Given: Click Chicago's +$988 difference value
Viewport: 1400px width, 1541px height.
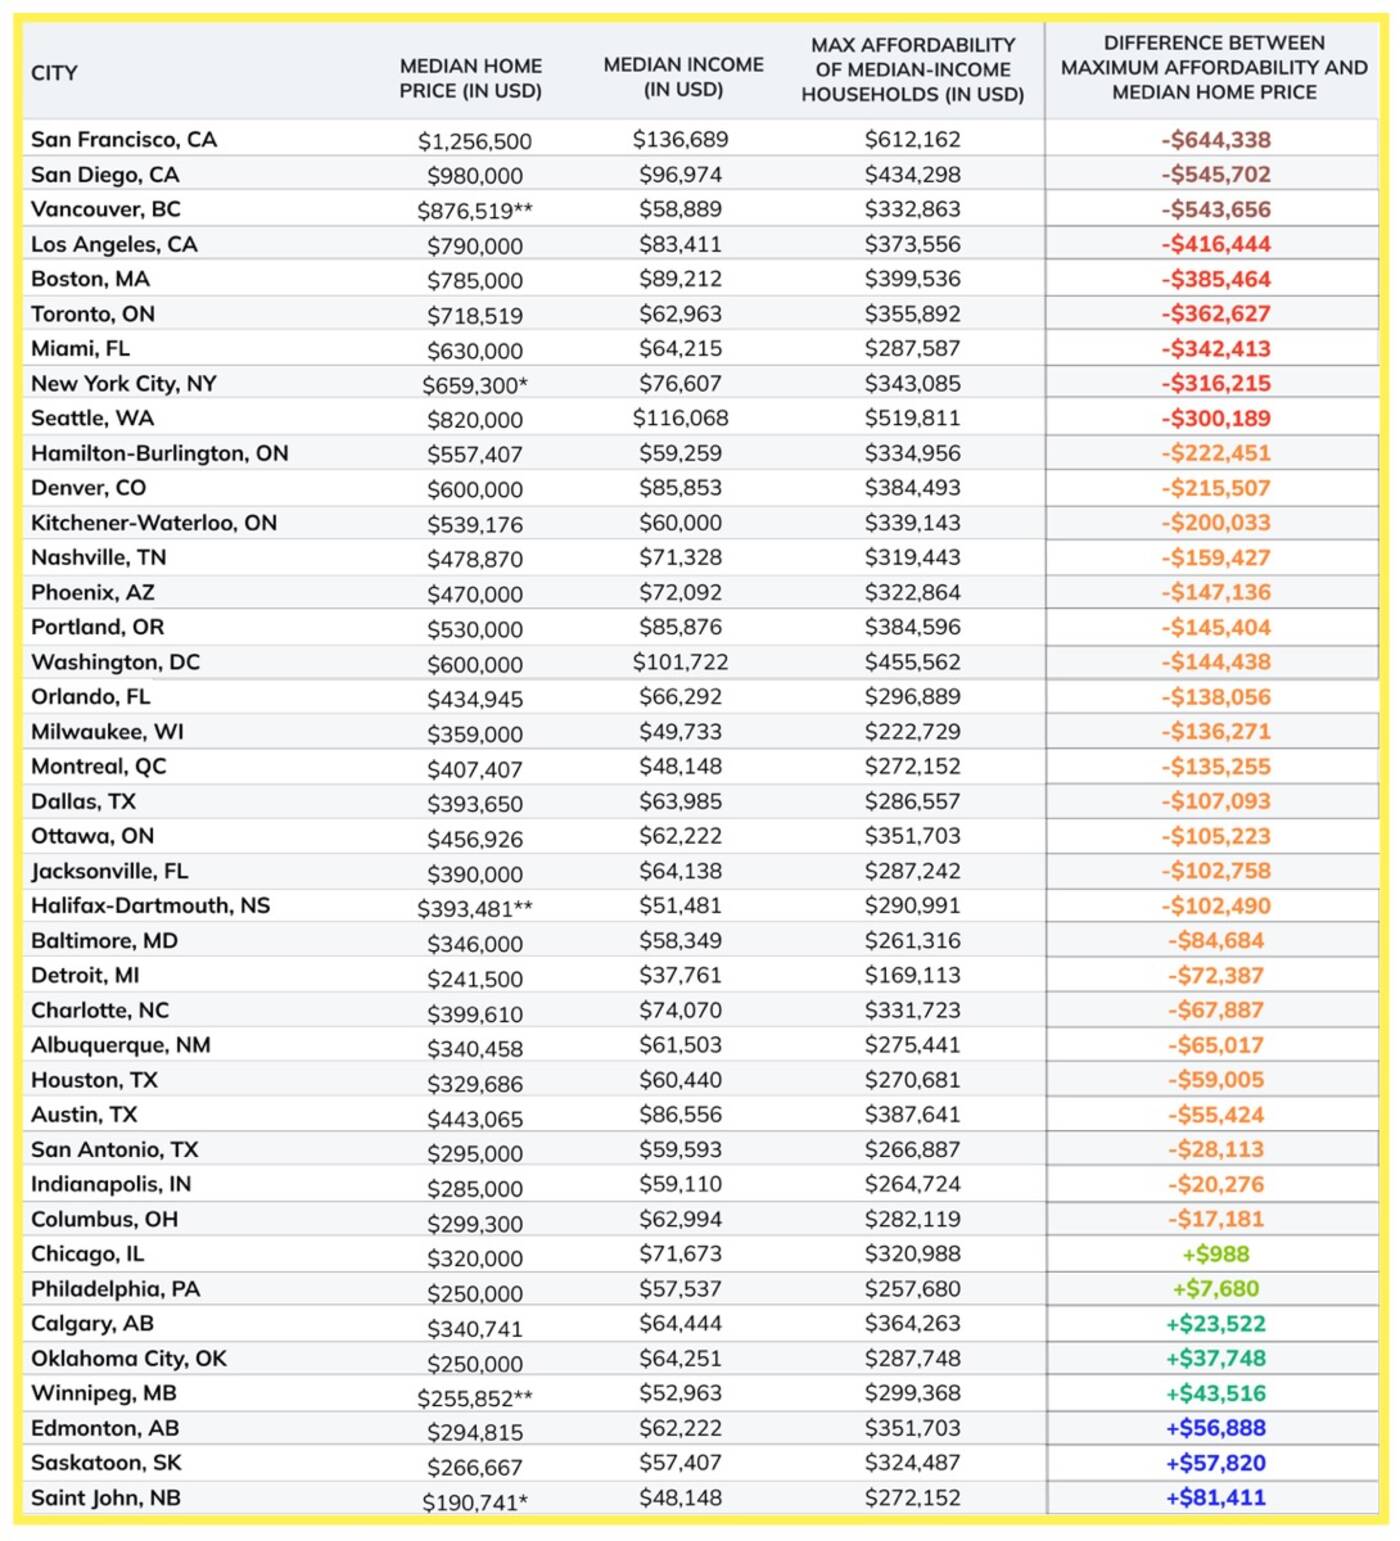Looking at the screenshot, I should tap(1215, 1254).
